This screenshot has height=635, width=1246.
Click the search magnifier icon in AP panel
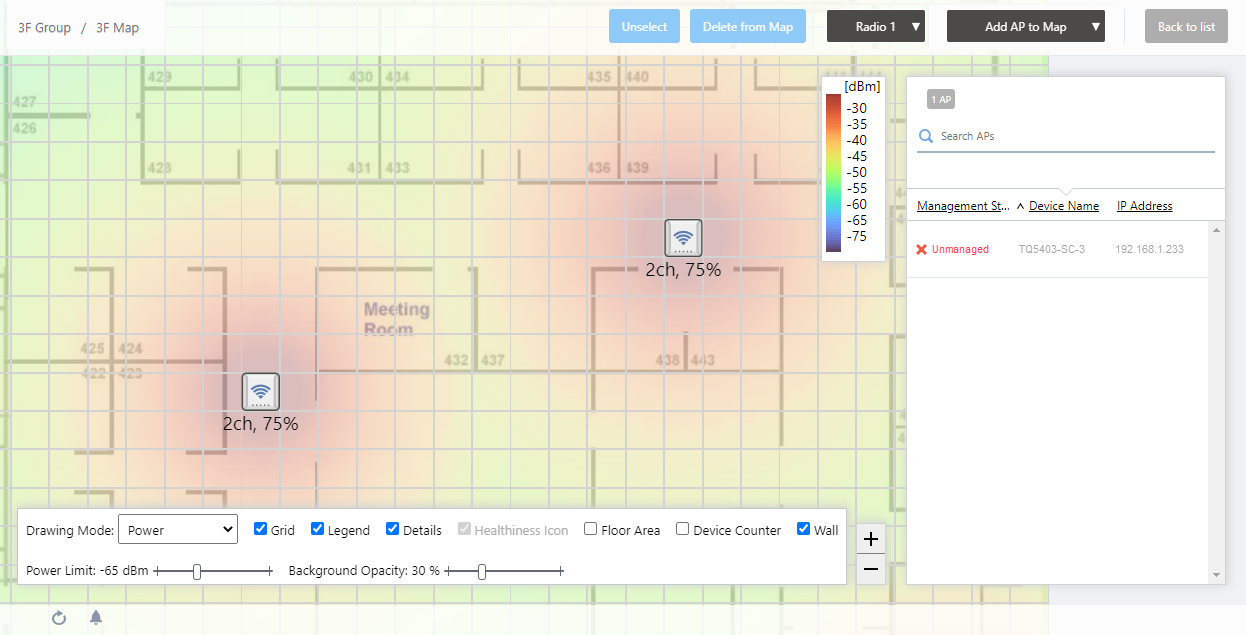(x=926, y=136)
